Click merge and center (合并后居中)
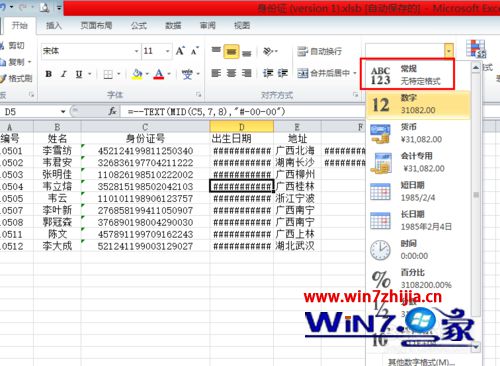500x366 pixels. [323, 73]
